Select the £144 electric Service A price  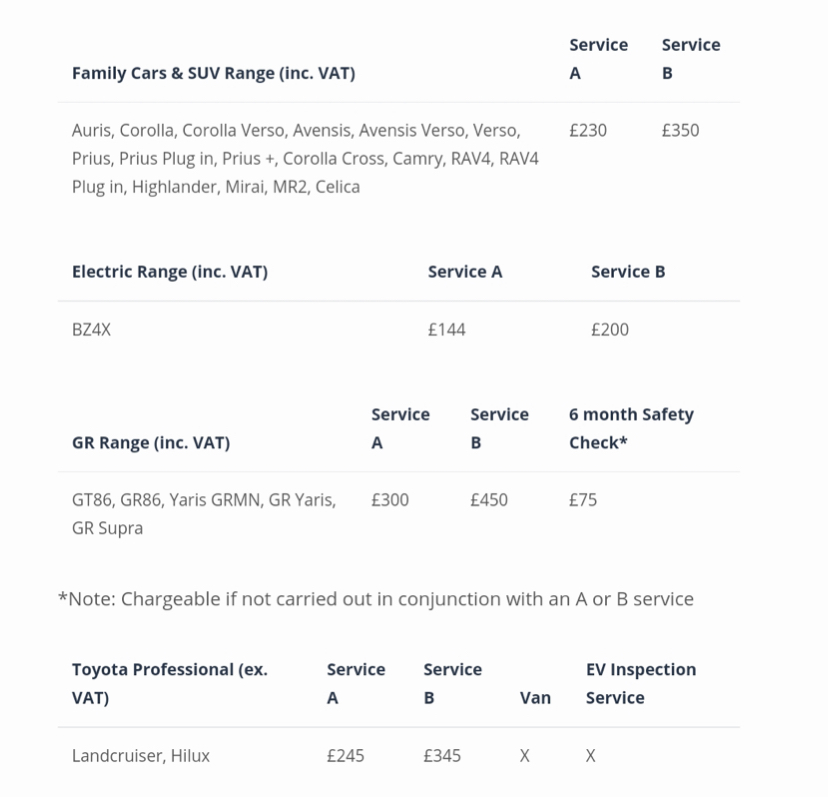446,330
